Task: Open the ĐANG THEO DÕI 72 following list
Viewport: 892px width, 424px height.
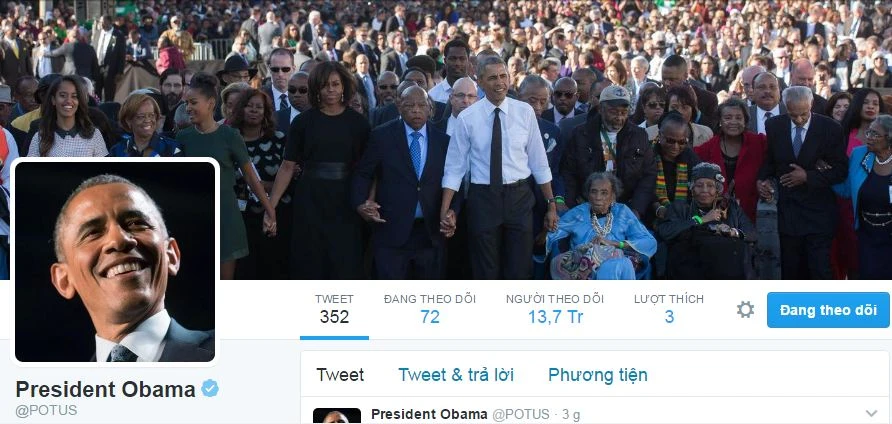Action: (430, 309)
